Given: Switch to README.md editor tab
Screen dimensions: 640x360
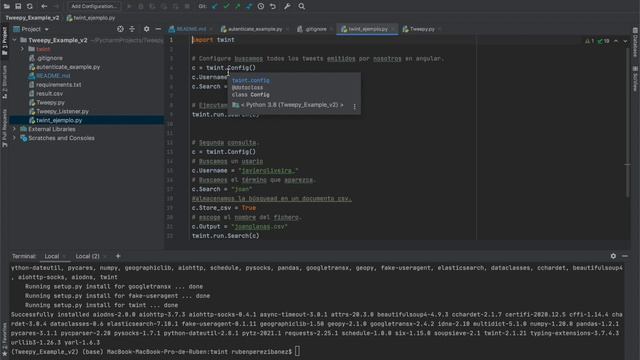Looking at the screenshot, I should tap(191, 29).
